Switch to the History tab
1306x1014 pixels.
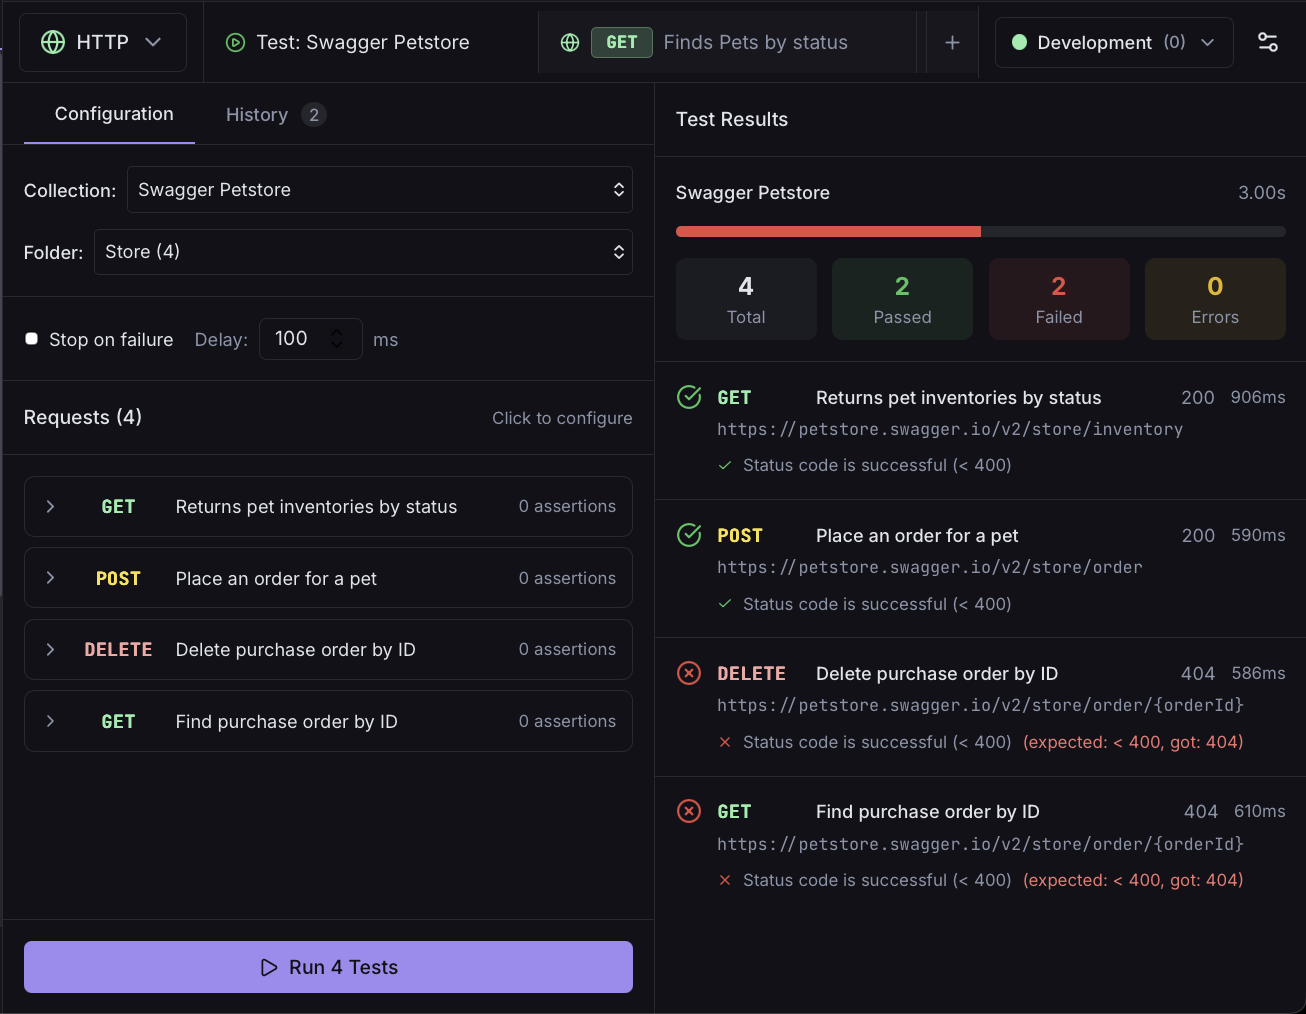click(257, 114)
